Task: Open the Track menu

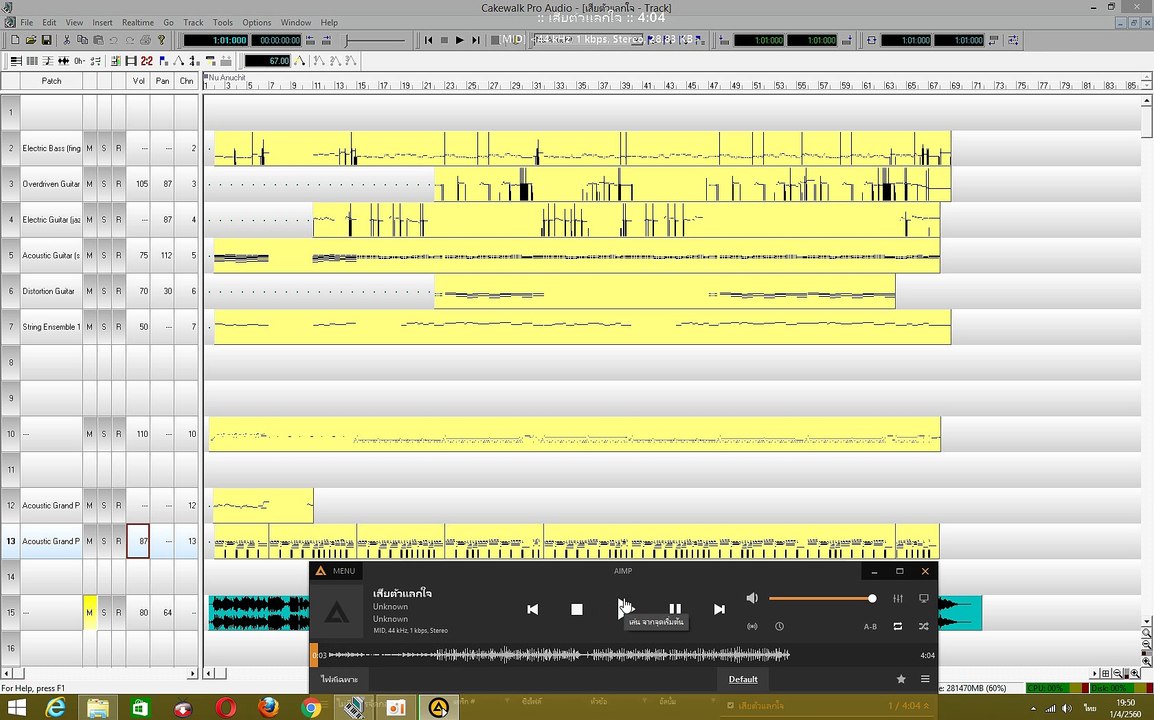Action: click(x=193, y=22)
